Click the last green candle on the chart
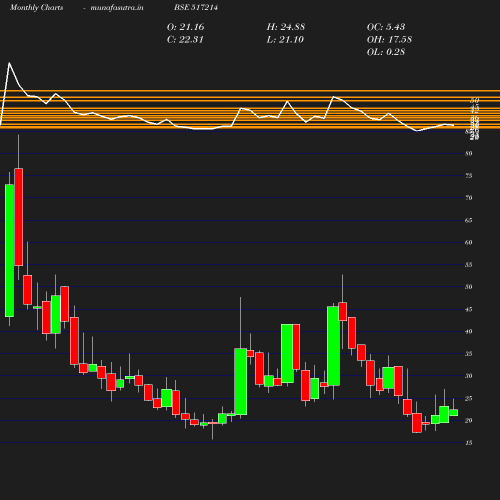This screenshot has height=500, width=500. [x=454, y=413]
